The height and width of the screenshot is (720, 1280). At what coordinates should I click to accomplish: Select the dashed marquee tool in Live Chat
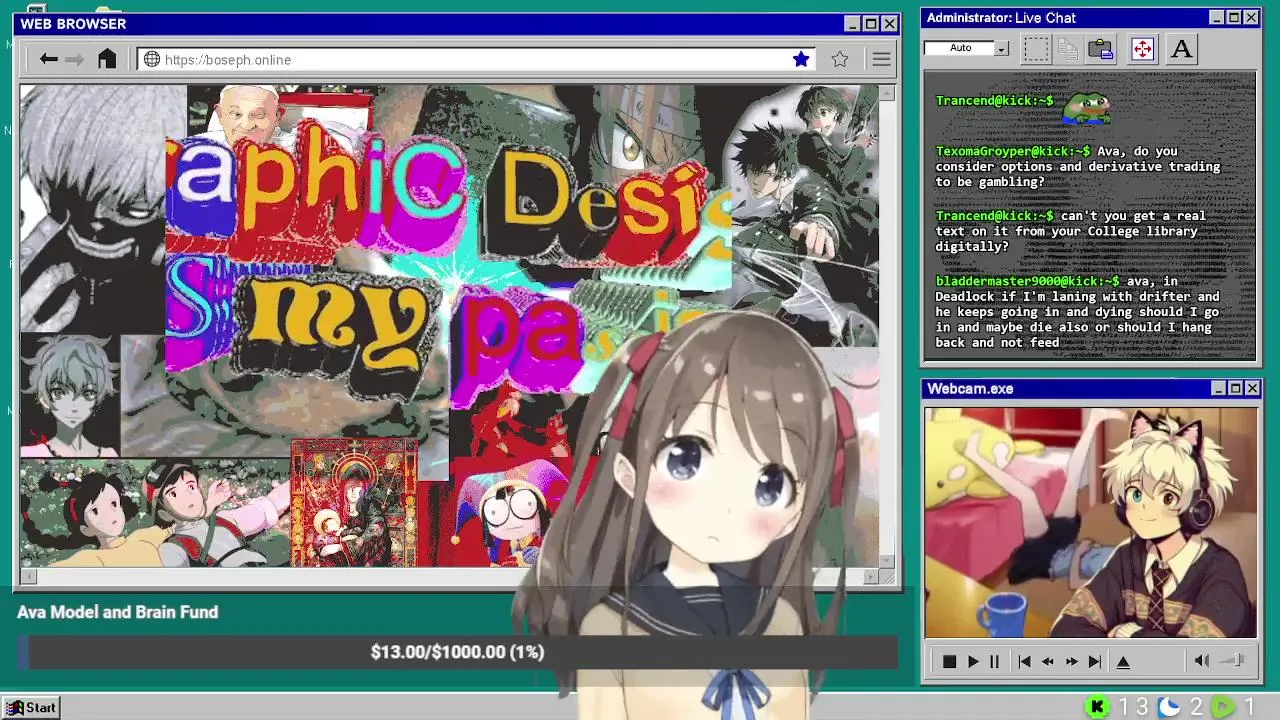point(1036,49)
